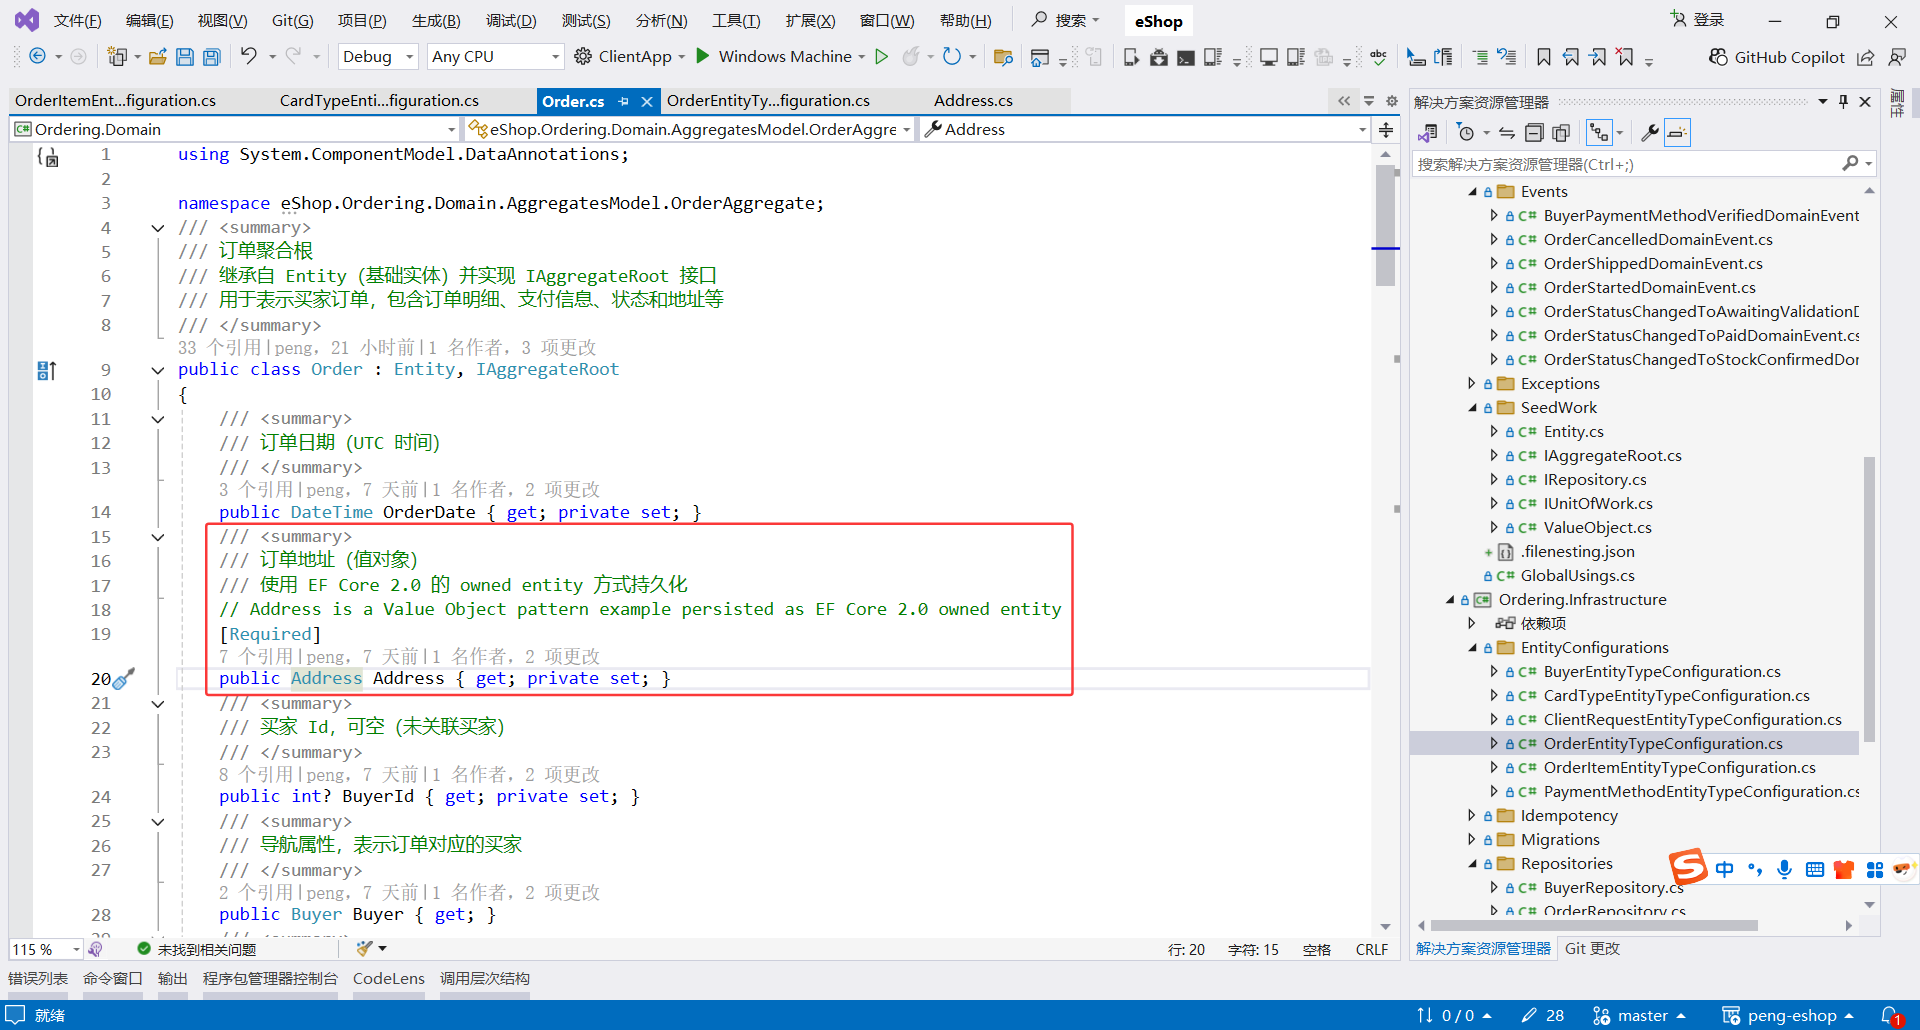Screen dimensions: 1920x1030
Task: Collapse the Order class code fold at line 9
Action: pyautogui.click(x=157, y=370)
